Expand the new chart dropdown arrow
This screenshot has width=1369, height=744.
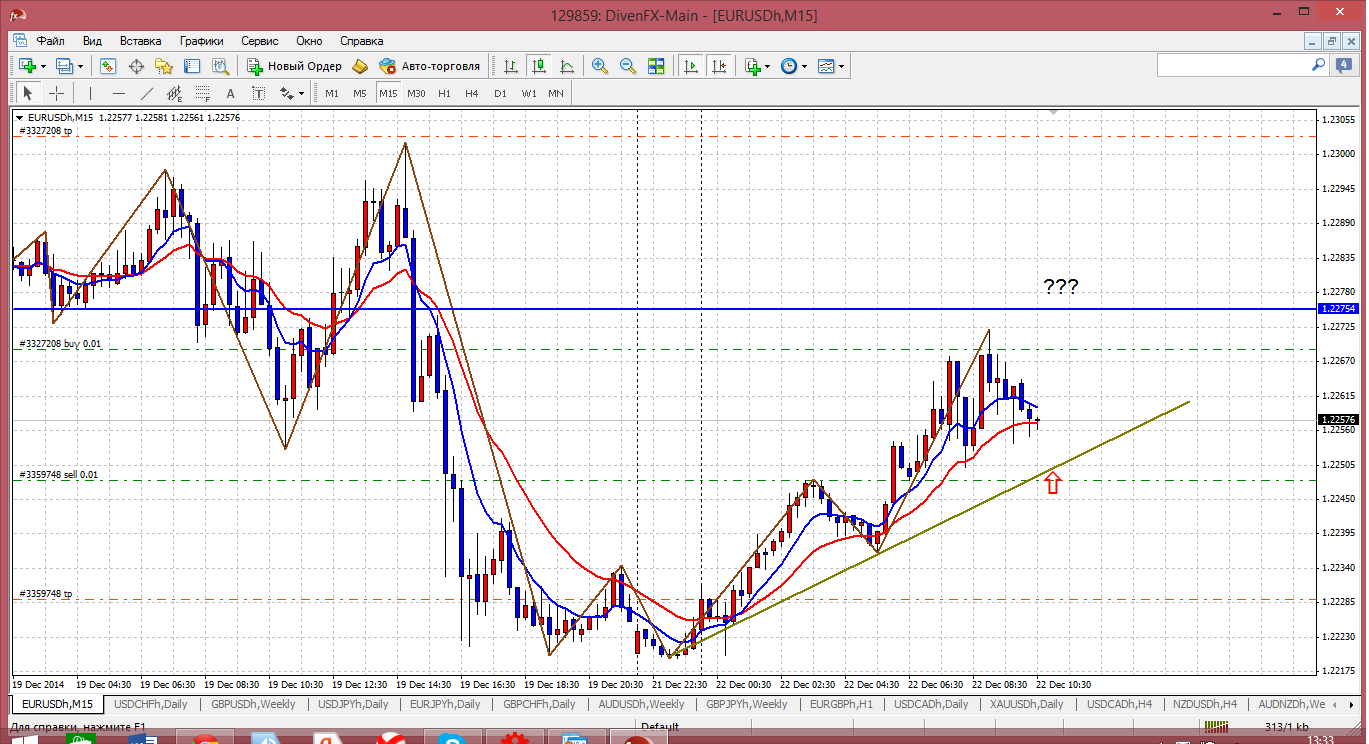(x=43, y=67)
